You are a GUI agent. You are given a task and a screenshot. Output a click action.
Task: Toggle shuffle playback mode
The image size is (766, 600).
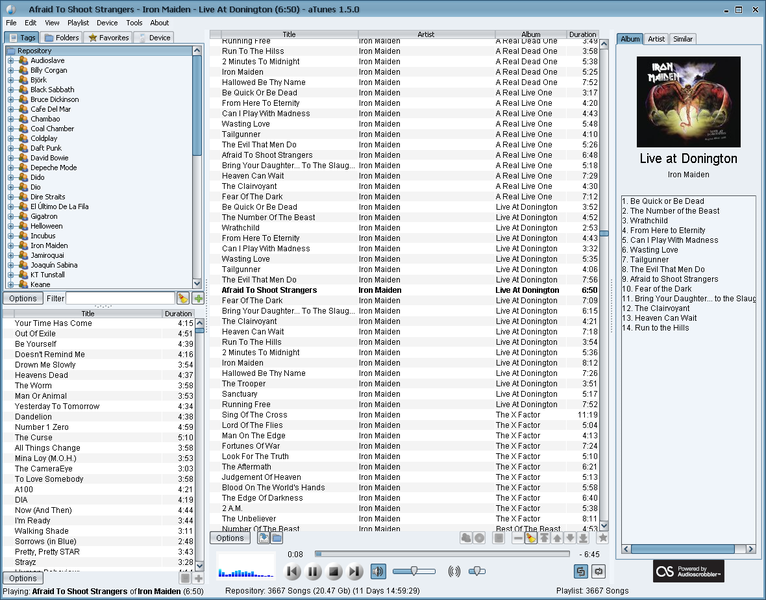click(x=580, y=571)
